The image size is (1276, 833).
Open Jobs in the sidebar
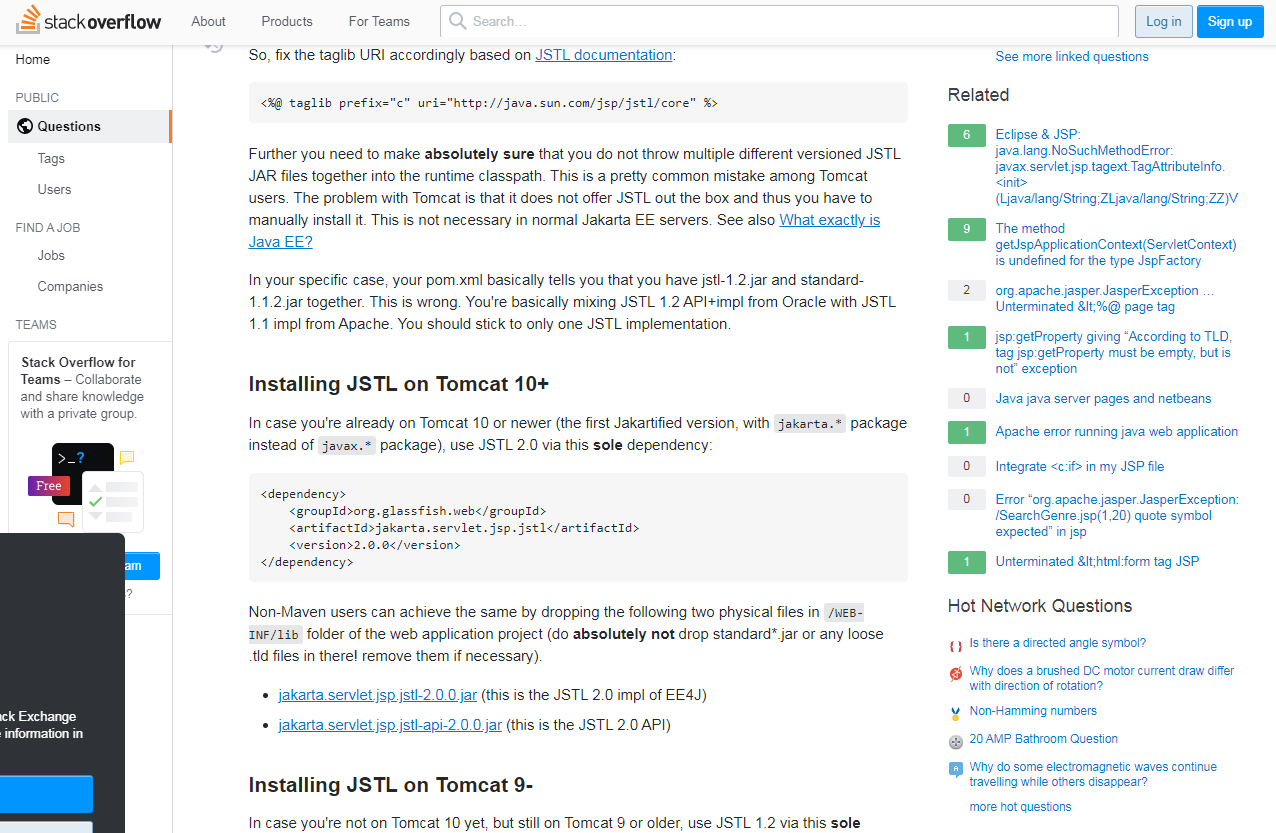coord(51,255)
